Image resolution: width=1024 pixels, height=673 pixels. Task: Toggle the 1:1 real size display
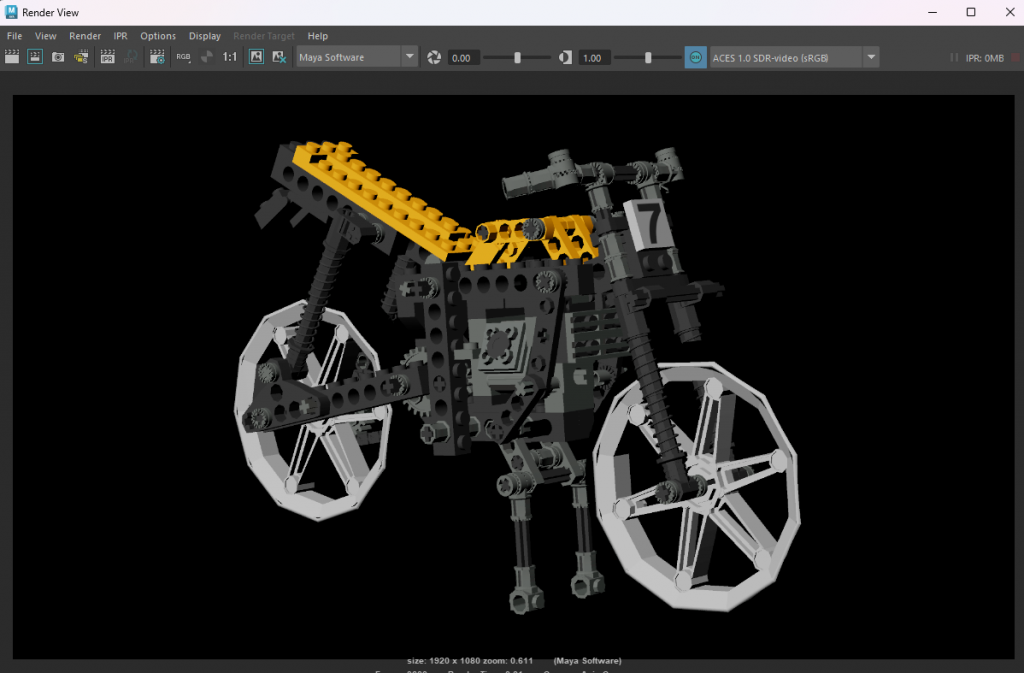(230, 58)
